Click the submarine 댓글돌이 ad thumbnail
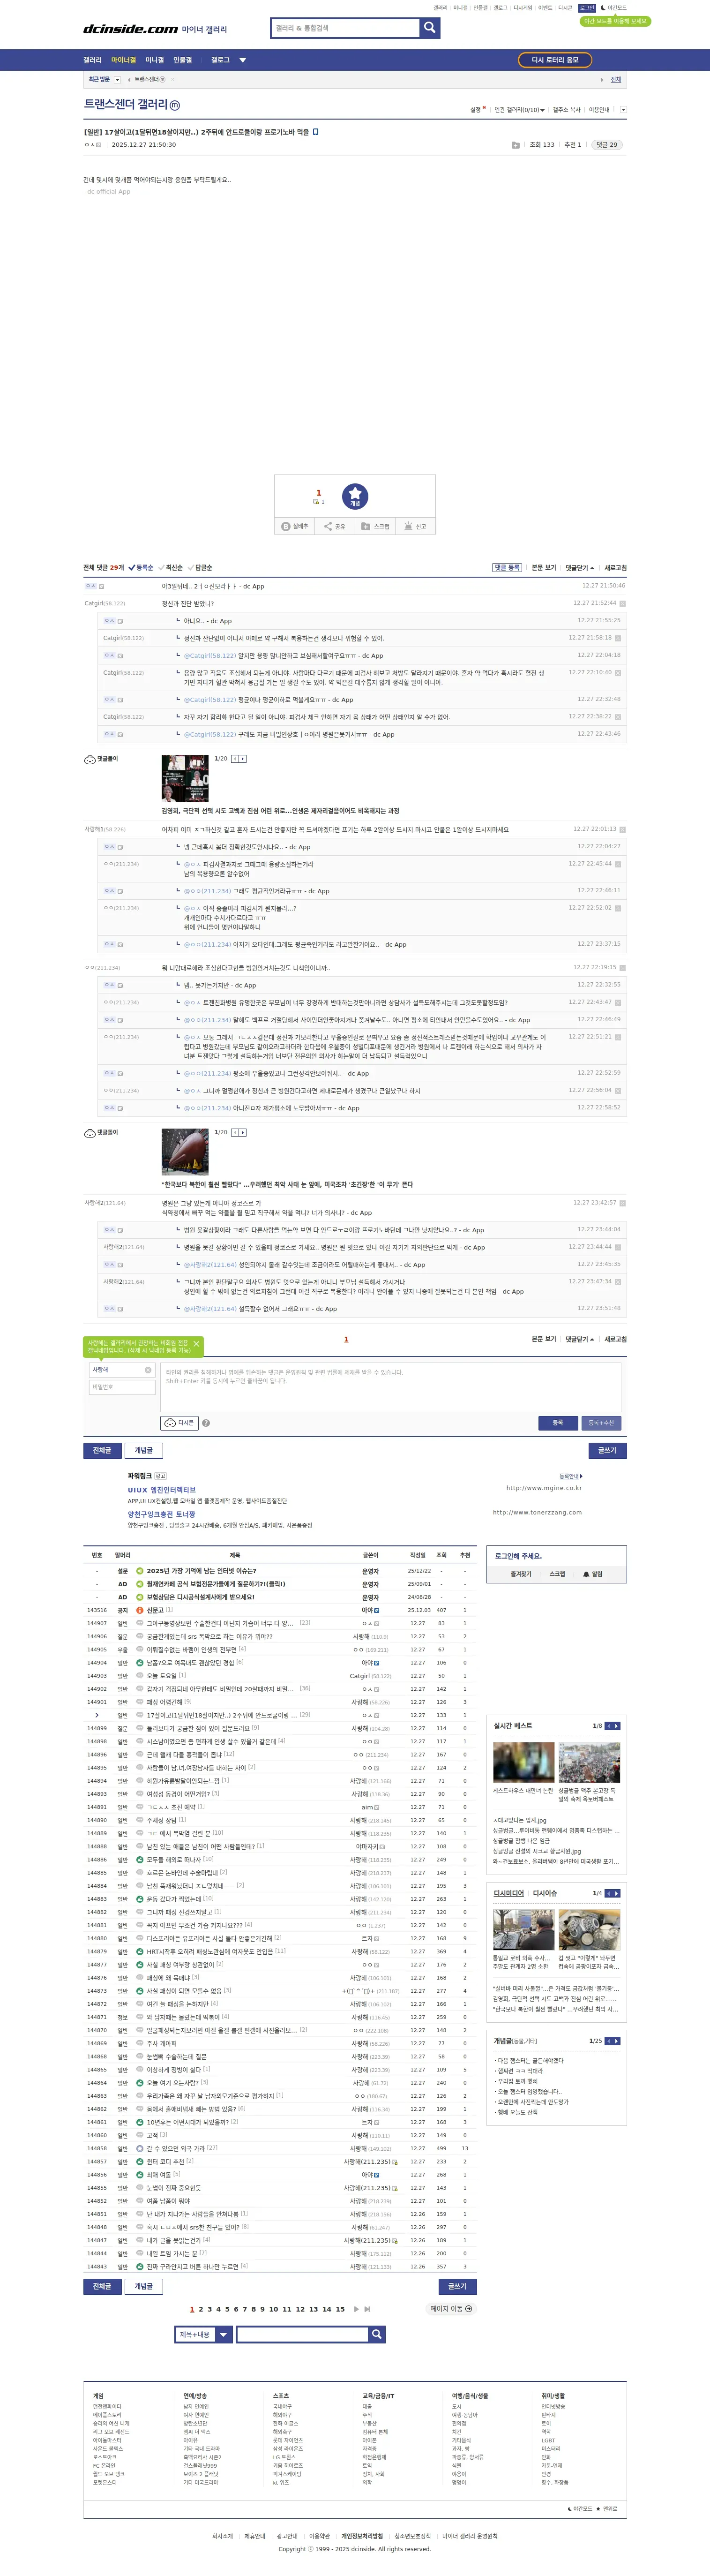 [185, 1151]
